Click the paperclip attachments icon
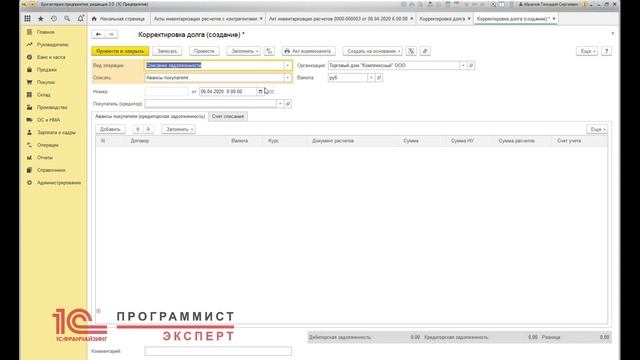The width and height of the screenshot is (640, 360). click(425, 51)
